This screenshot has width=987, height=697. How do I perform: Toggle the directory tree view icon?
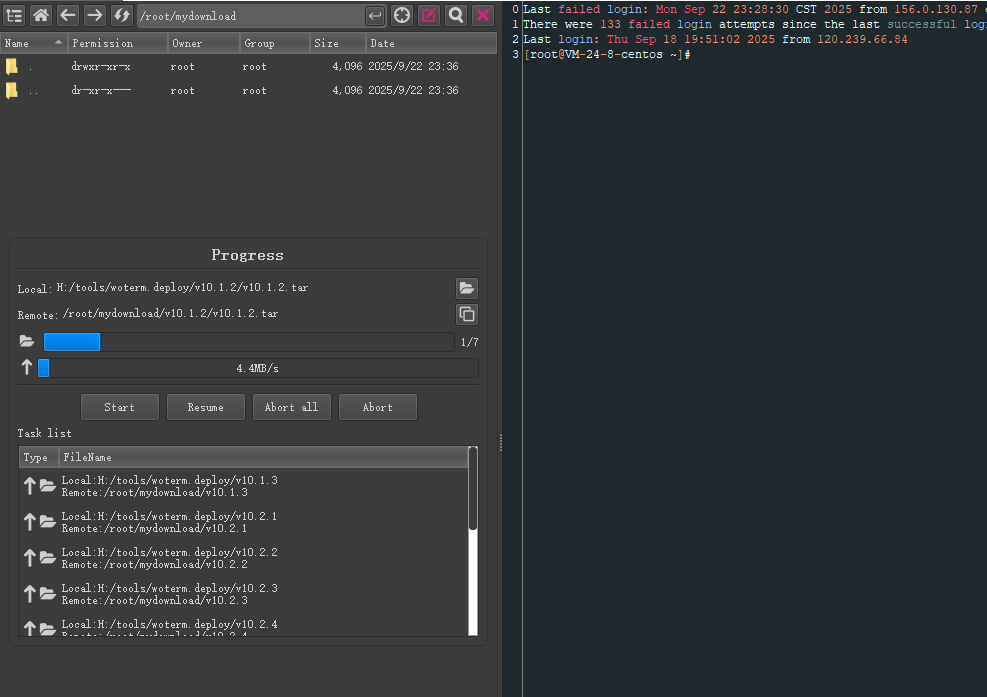[x=15, y=15]
